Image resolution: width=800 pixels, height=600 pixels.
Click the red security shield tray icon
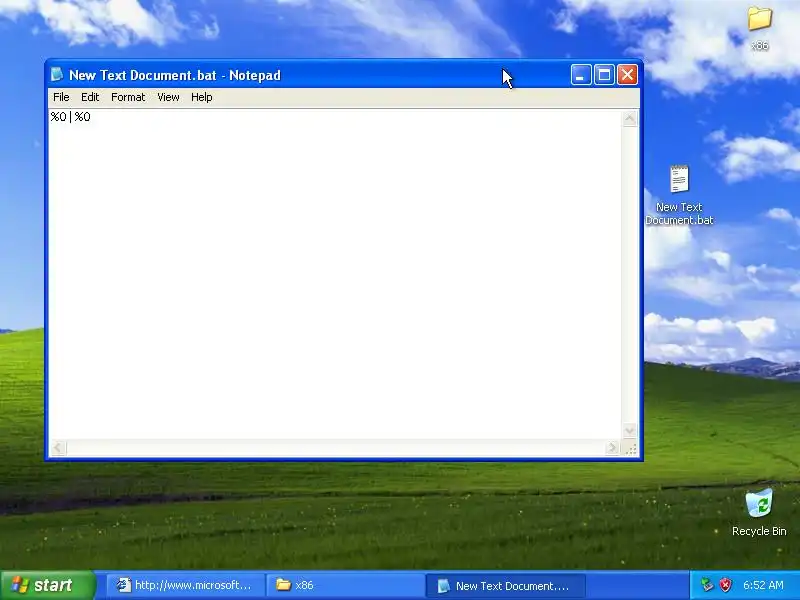(725, 585)
